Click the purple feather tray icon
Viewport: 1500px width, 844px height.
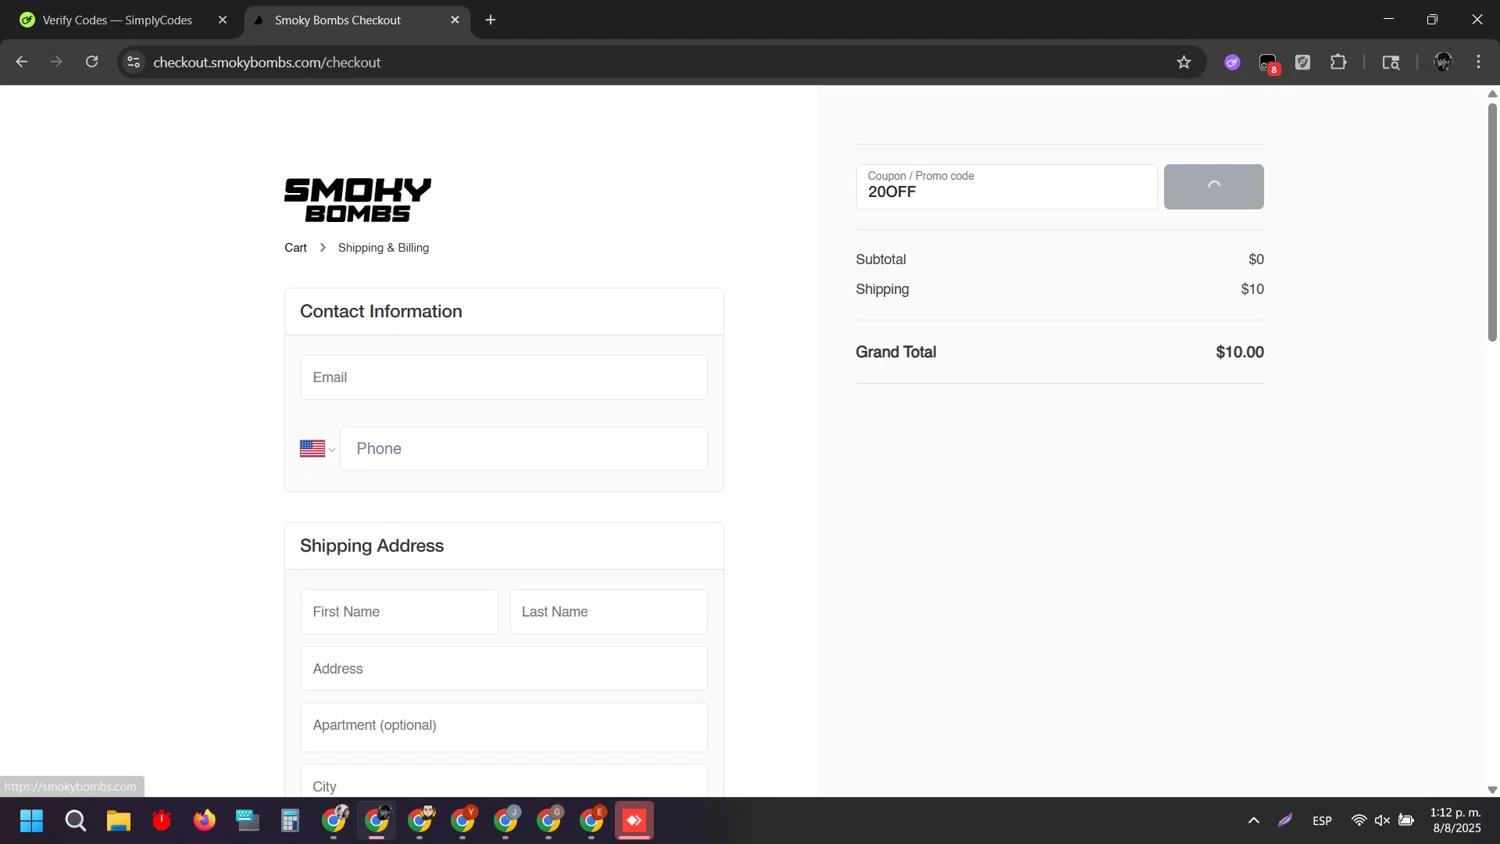1286,821
